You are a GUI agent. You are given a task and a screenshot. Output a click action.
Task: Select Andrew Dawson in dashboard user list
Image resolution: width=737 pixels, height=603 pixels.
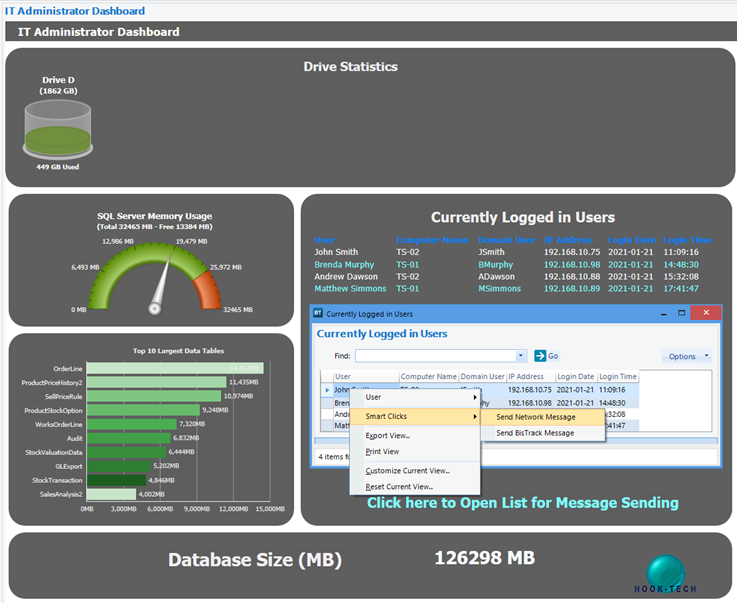(x=346, y=277)
